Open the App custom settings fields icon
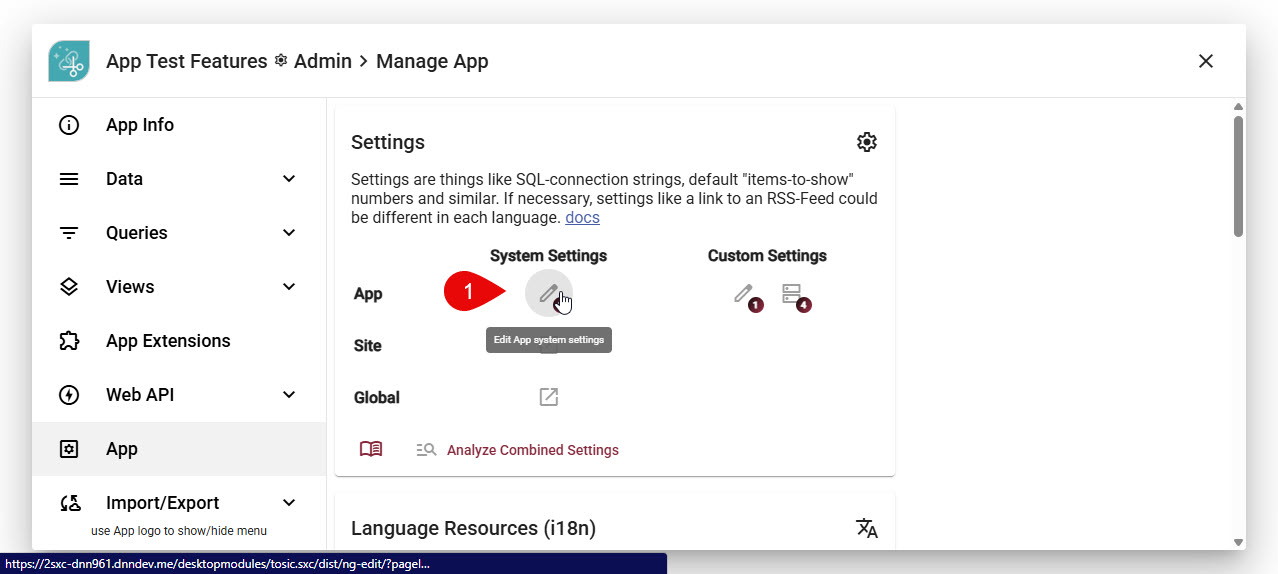Viewport: 1278px width, 574px height. coord(792,293)
